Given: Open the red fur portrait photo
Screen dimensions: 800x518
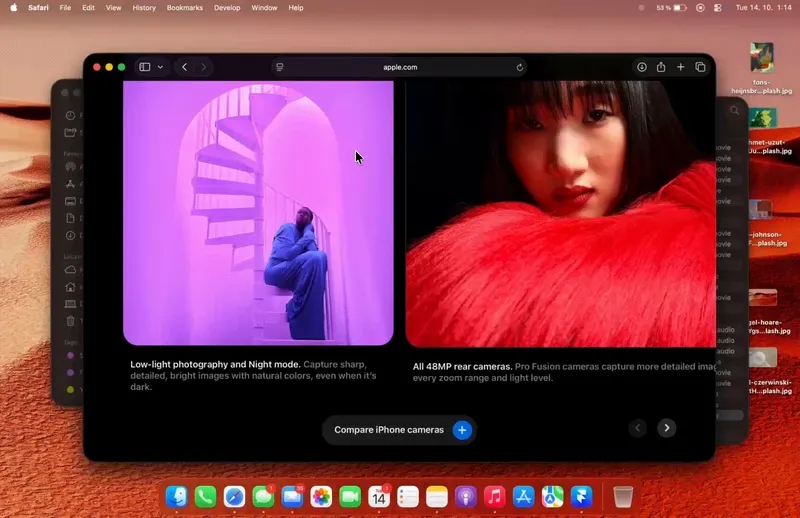Looking at the screenshot, I should (561, 214).
